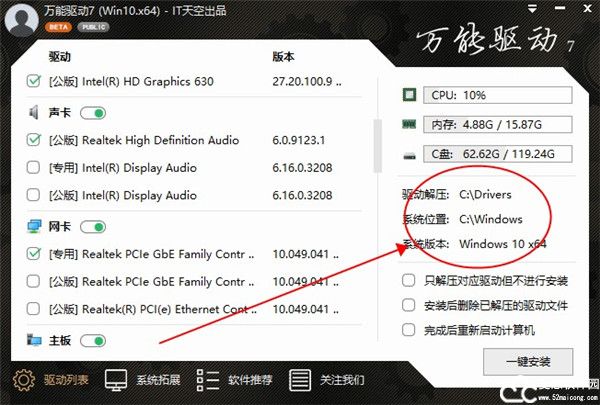The image size is (600, 405).
Task: Click the C盘 disk usage field
Action: (497, 154)
